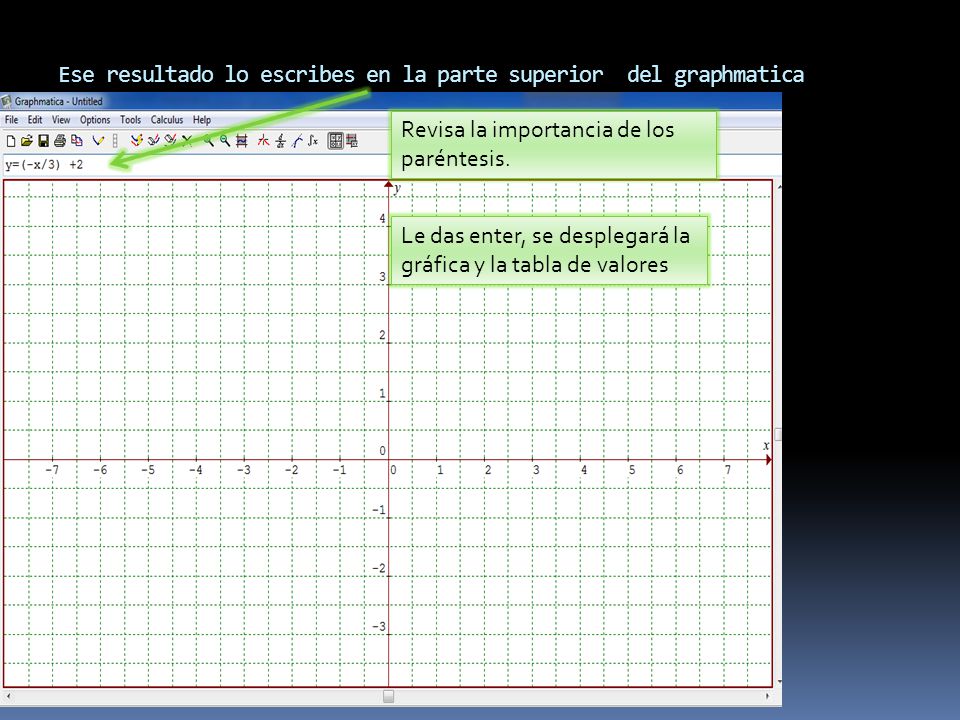Click the Redraw all graphs icon
Screen dimensions: 960x720
pyautogui.click(x=137, y=141)
